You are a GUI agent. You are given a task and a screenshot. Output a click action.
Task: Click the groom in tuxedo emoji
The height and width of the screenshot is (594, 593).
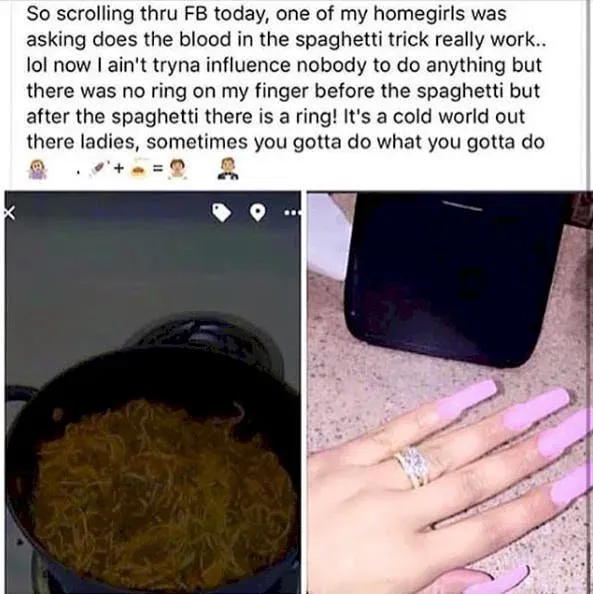228,169
